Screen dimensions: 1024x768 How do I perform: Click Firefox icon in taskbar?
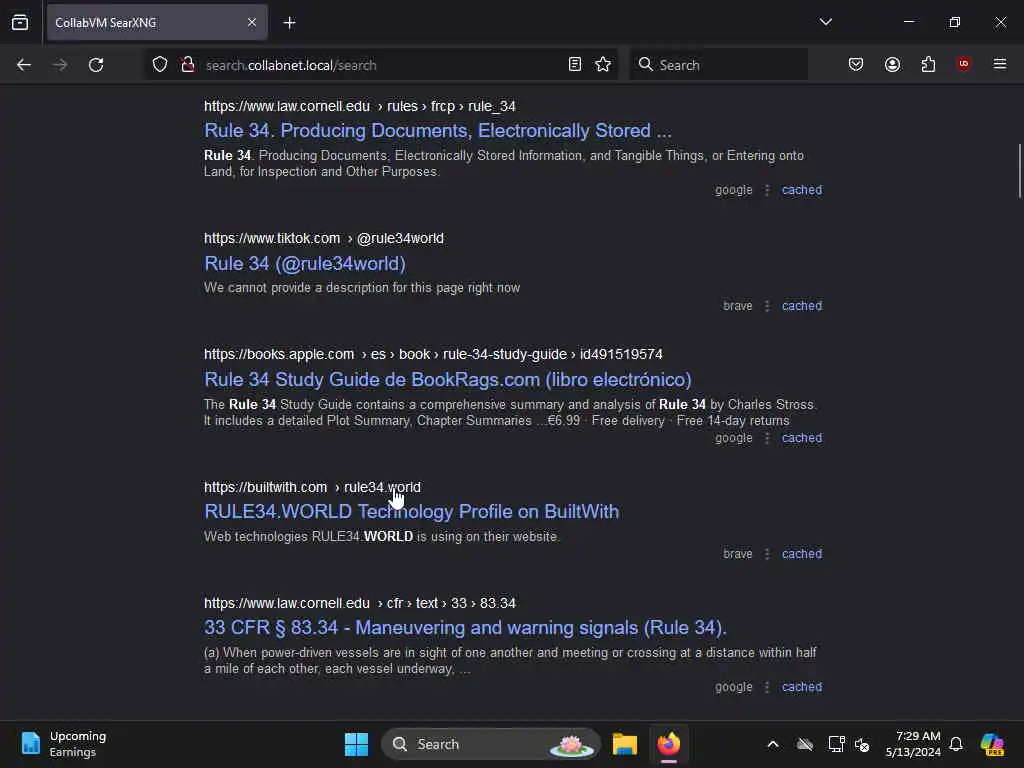point(669,744)
